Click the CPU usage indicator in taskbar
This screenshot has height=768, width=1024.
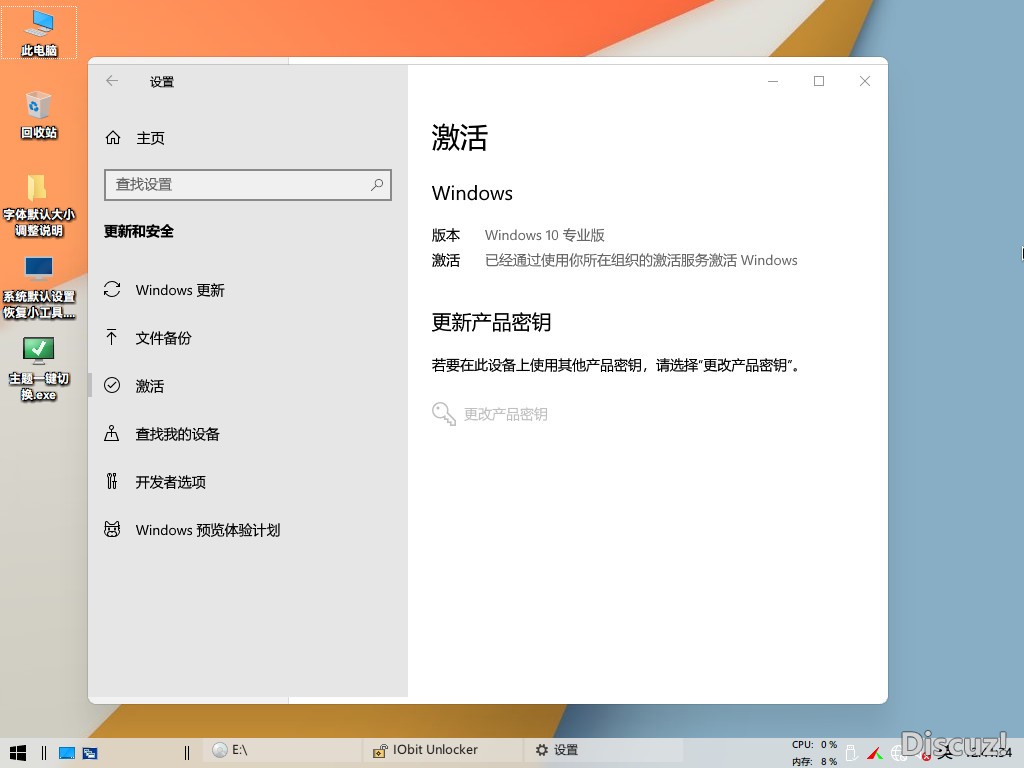pos(814,744)
